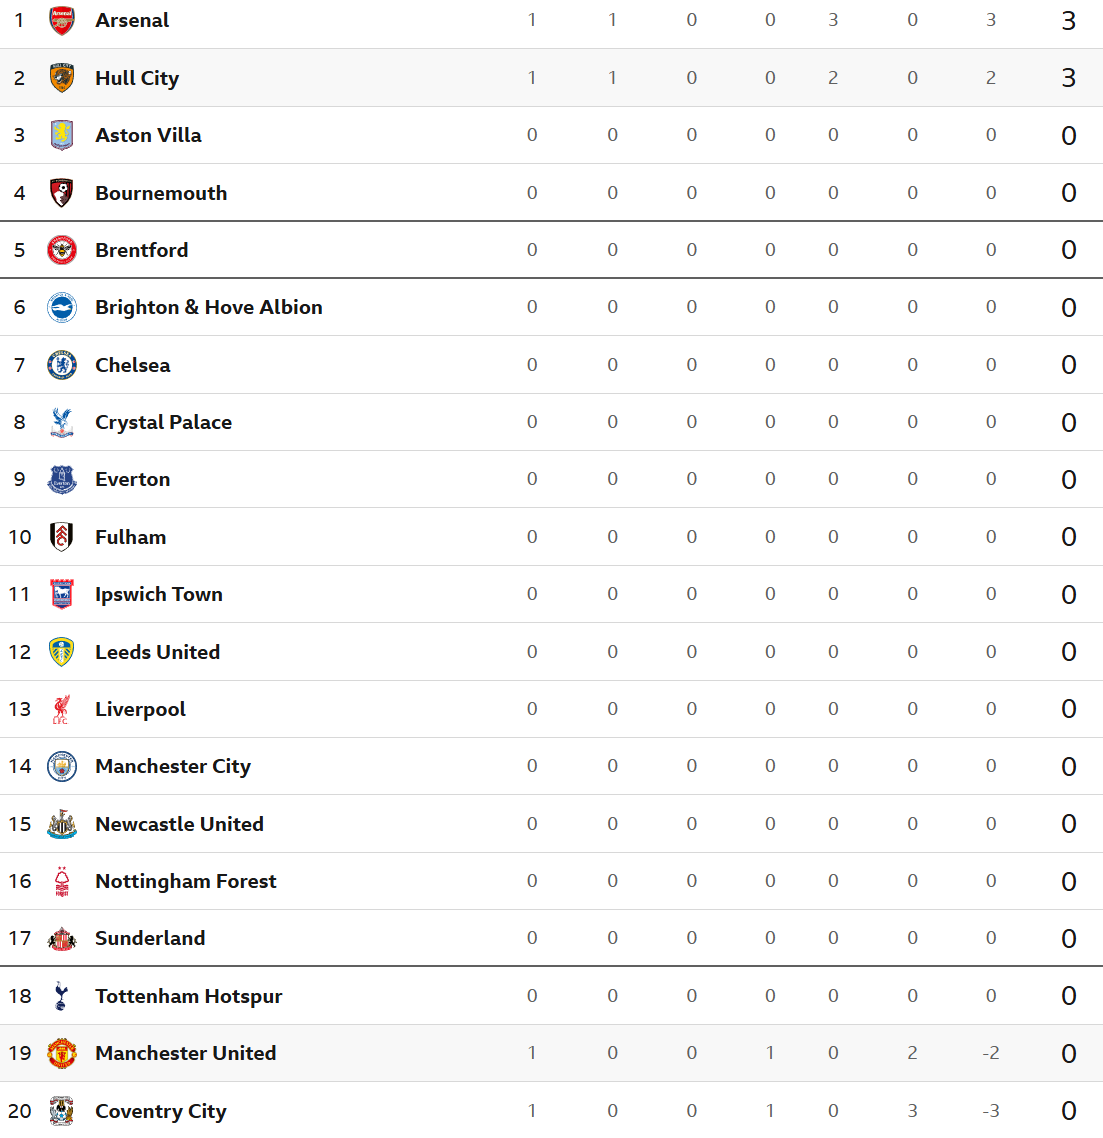Click the Arsenal club crest
This screenshot has height=1138, width=1103.
[62, 20]
